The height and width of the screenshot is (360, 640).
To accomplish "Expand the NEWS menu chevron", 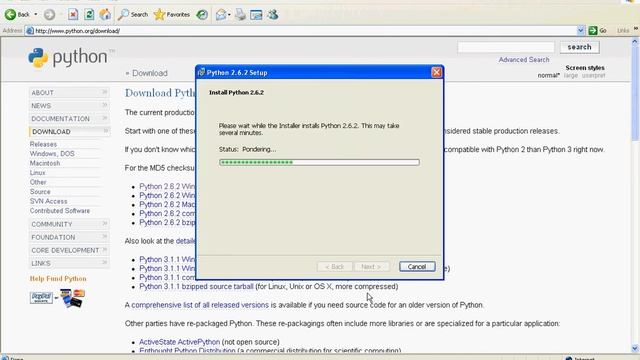I will [104, 105].
